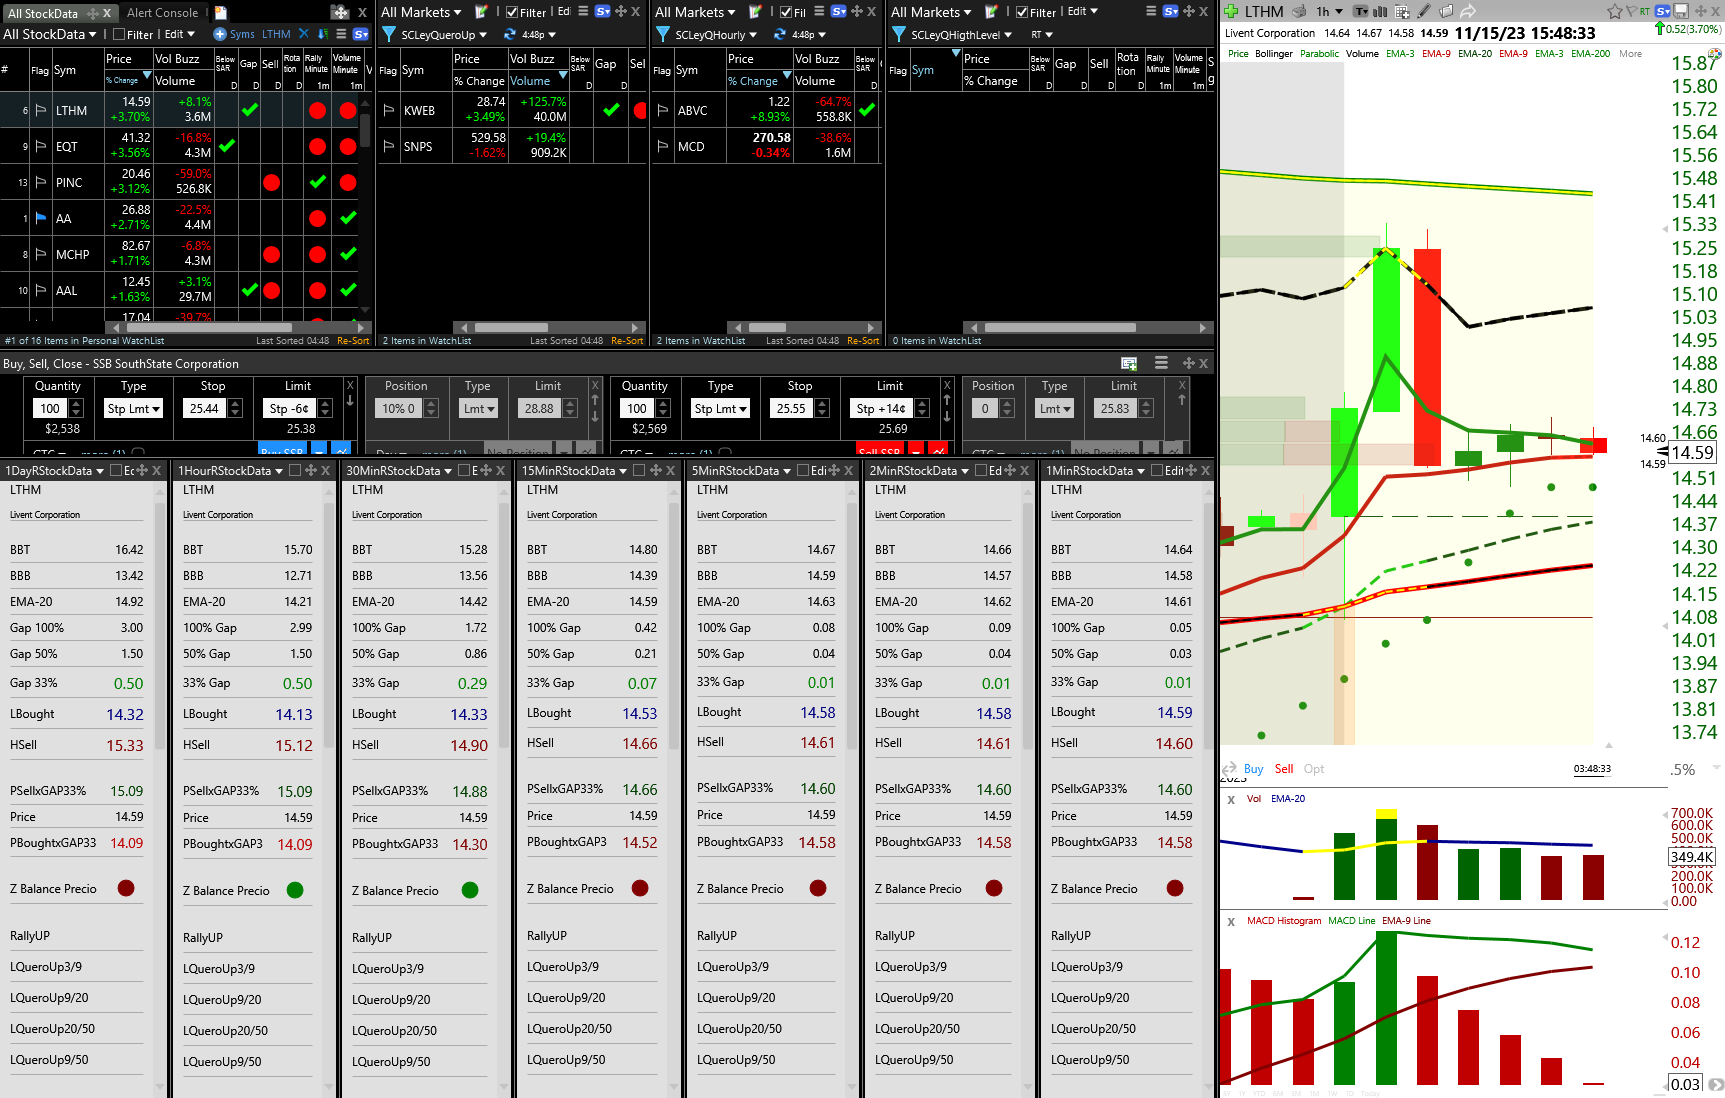The image size is (1725, 1098).
Task: Click the green plus Syms icon
Action: (220, 34)
